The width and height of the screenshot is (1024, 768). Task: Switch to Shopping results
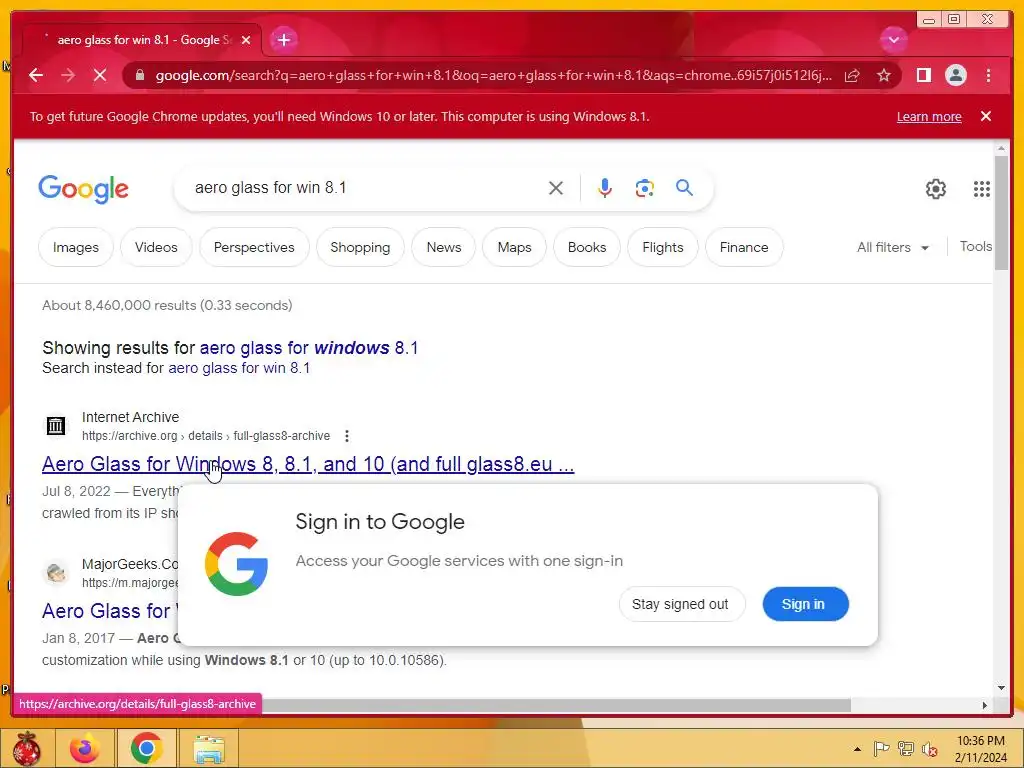pyautogui.click(x=360, y=248)
